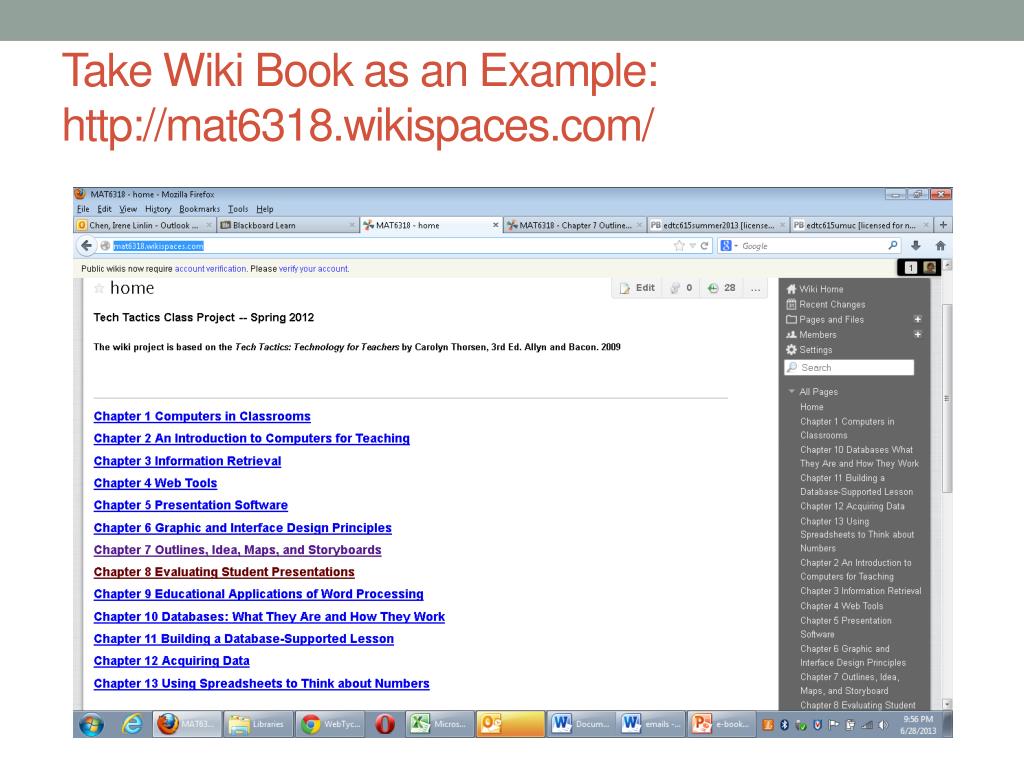
Task: Open the more options ellipsis menu
Action: click(x=755, y=288)
